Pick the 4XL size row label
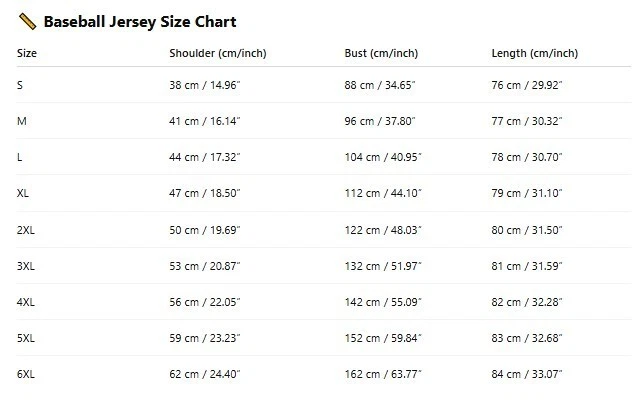The width and height of the screenshot is (642, 404). pos(26,301)
